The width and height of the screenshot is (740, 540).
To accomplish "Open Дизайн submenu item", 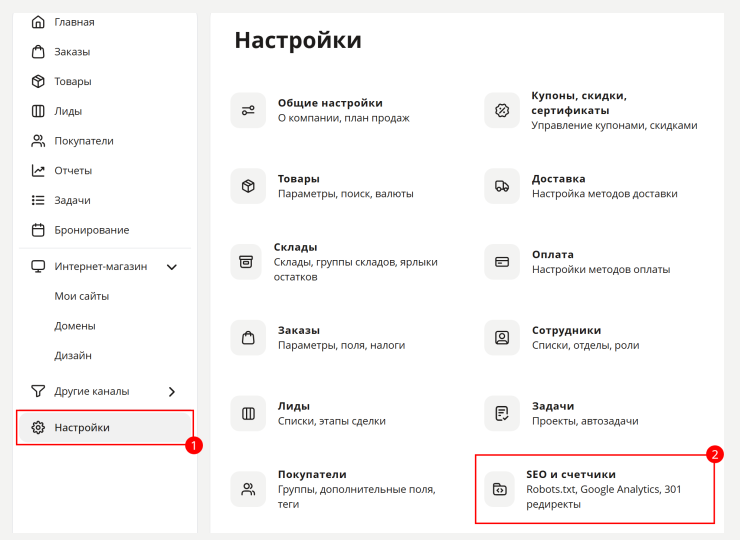I will [73, 355].
